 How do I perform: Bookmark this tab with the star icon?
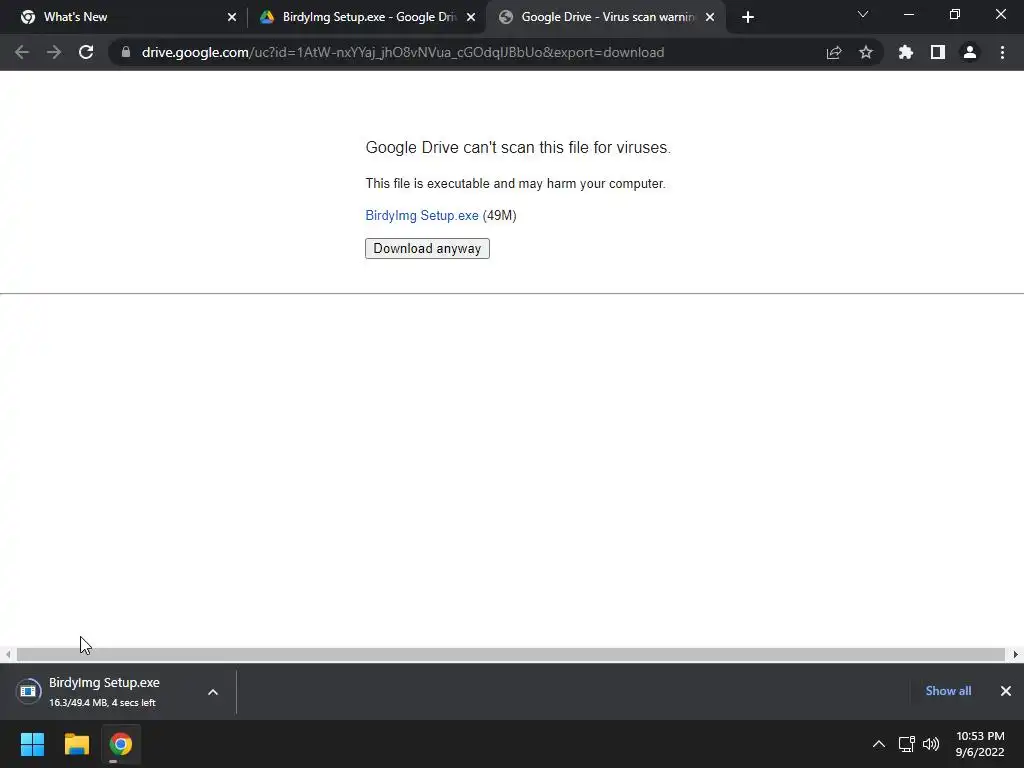coord(866,52)
